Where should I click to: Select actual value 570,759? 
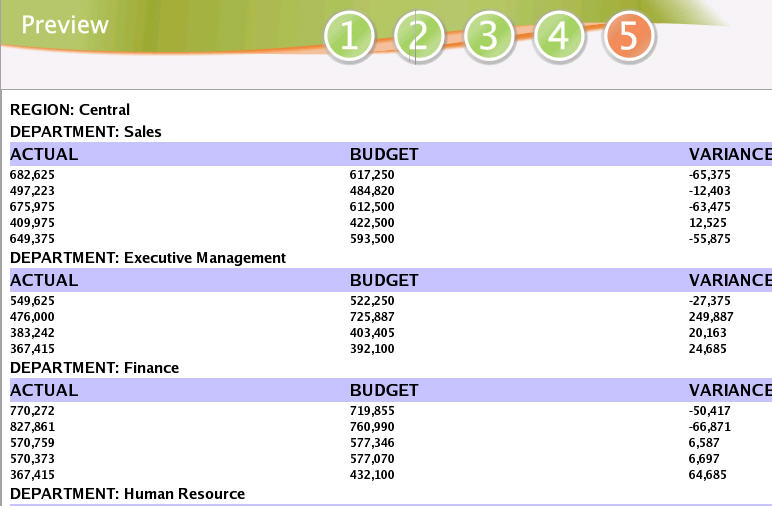[x=32, y=443]
